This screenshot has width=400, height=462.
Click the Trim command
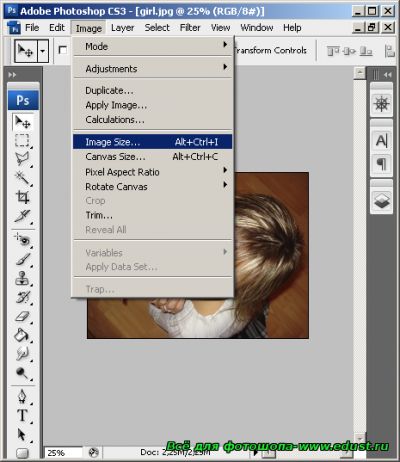coord(99,215)
